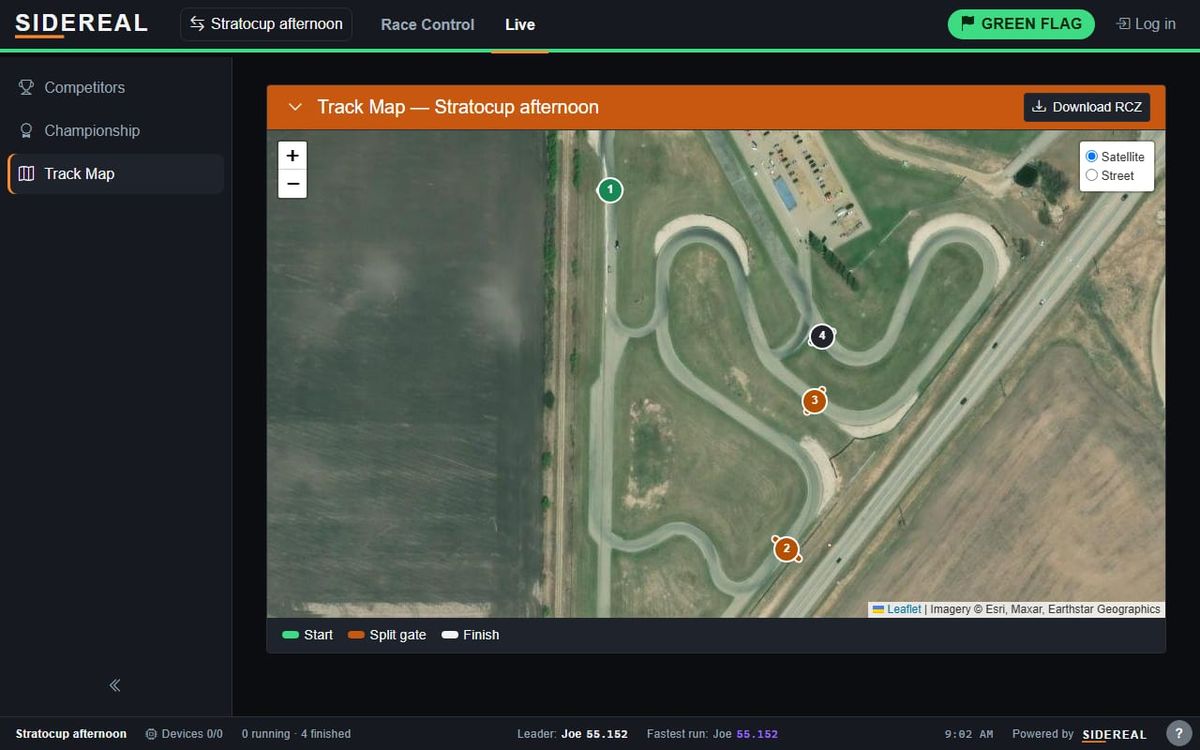Select Track Map in the sidebar
The image size is (1200, 750).
[x=115, y=173]
